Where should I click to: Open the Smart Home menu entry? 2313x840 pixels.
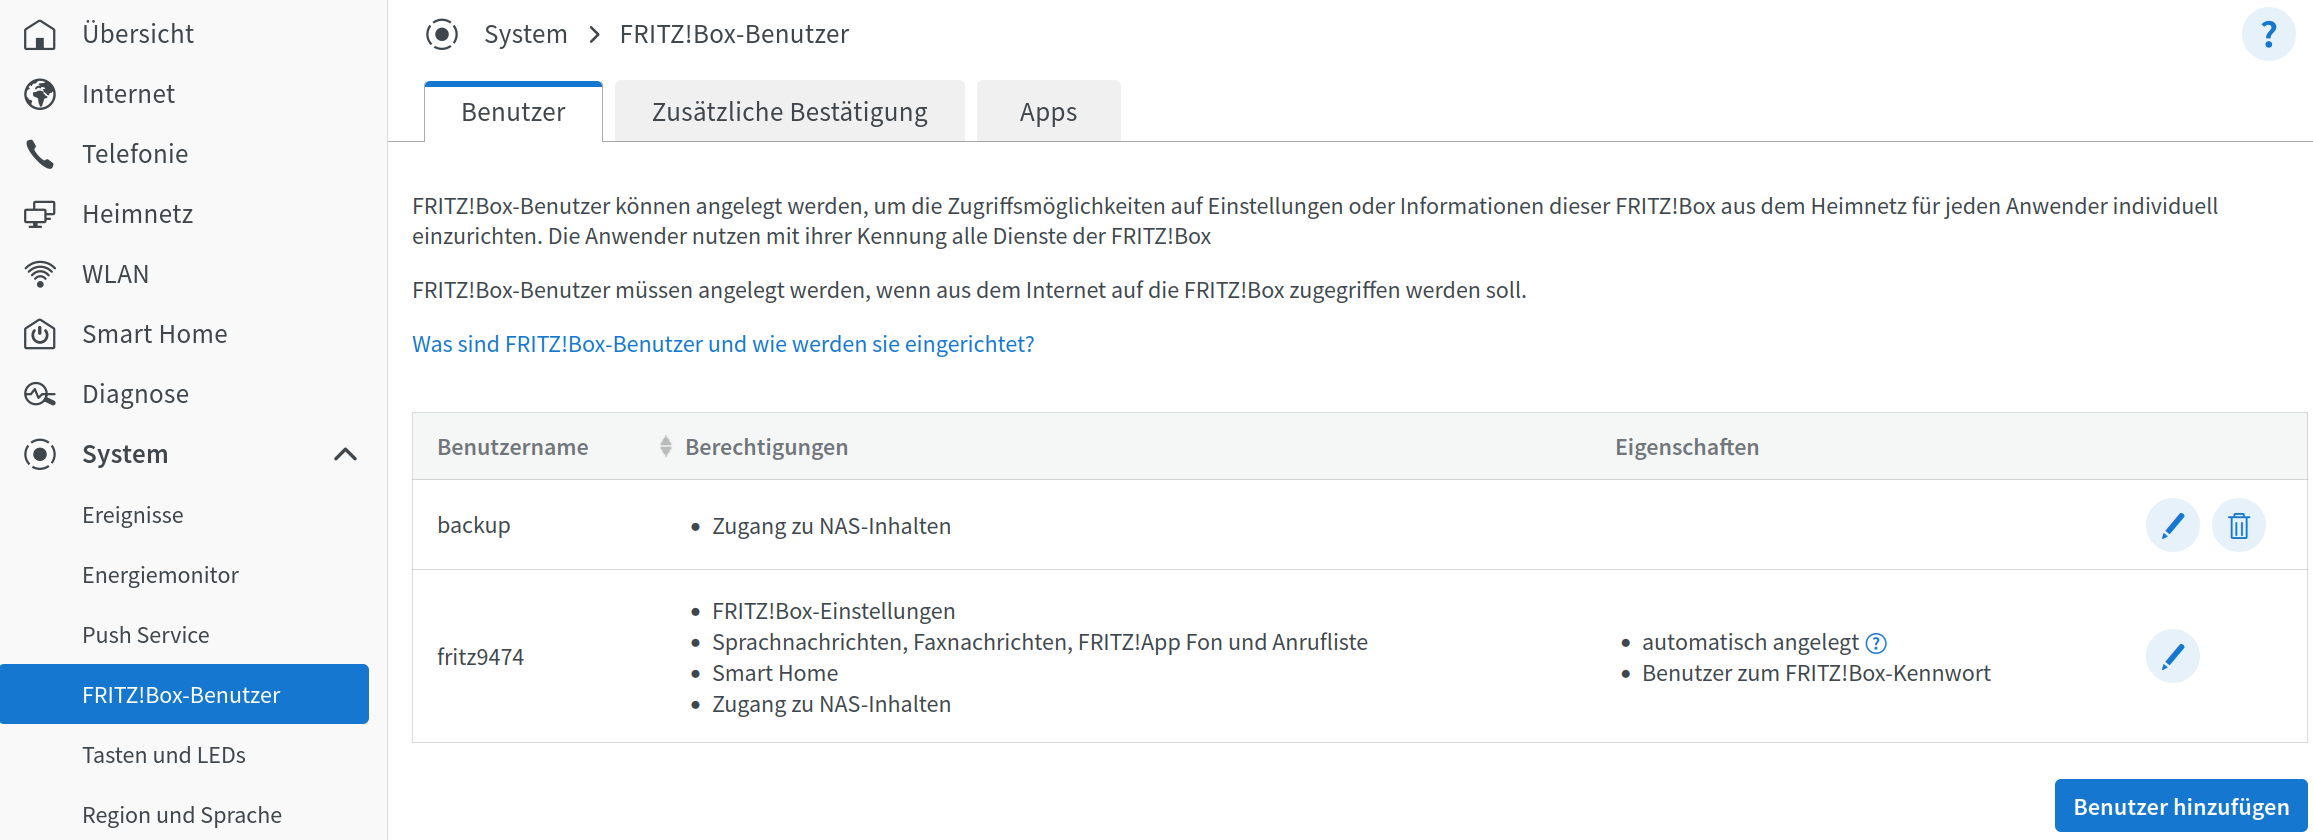[154, 334]
